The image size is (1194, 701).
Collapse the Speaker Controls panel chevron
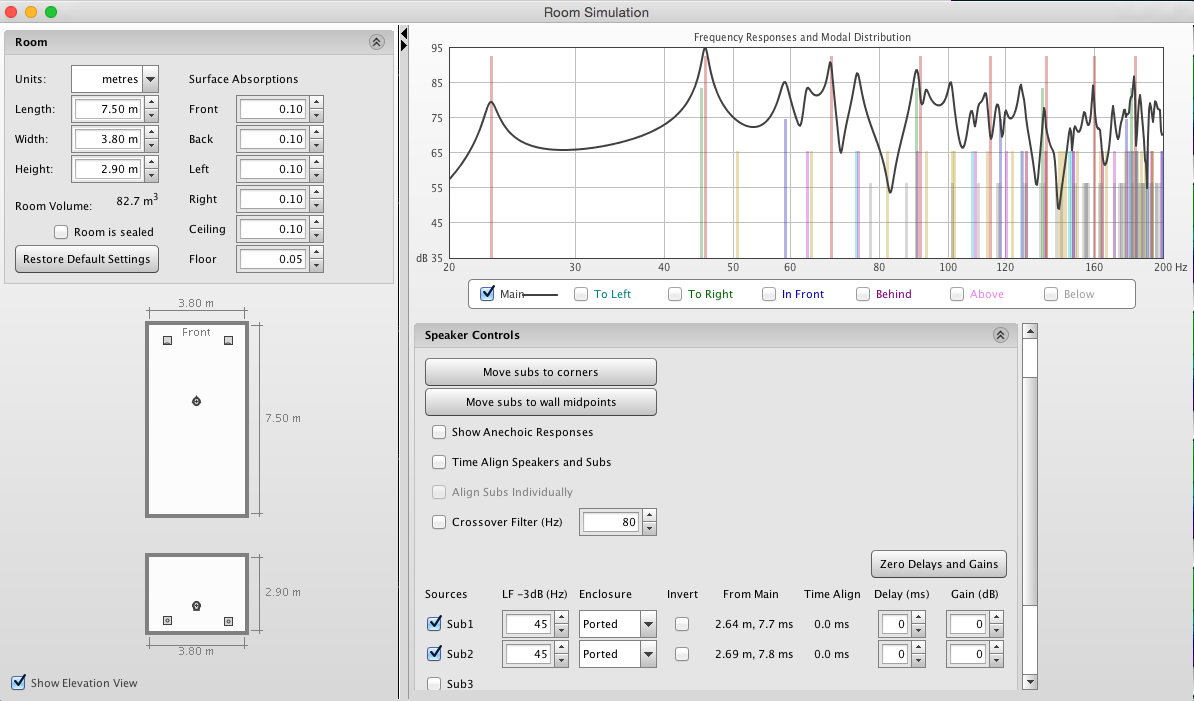1000,336
